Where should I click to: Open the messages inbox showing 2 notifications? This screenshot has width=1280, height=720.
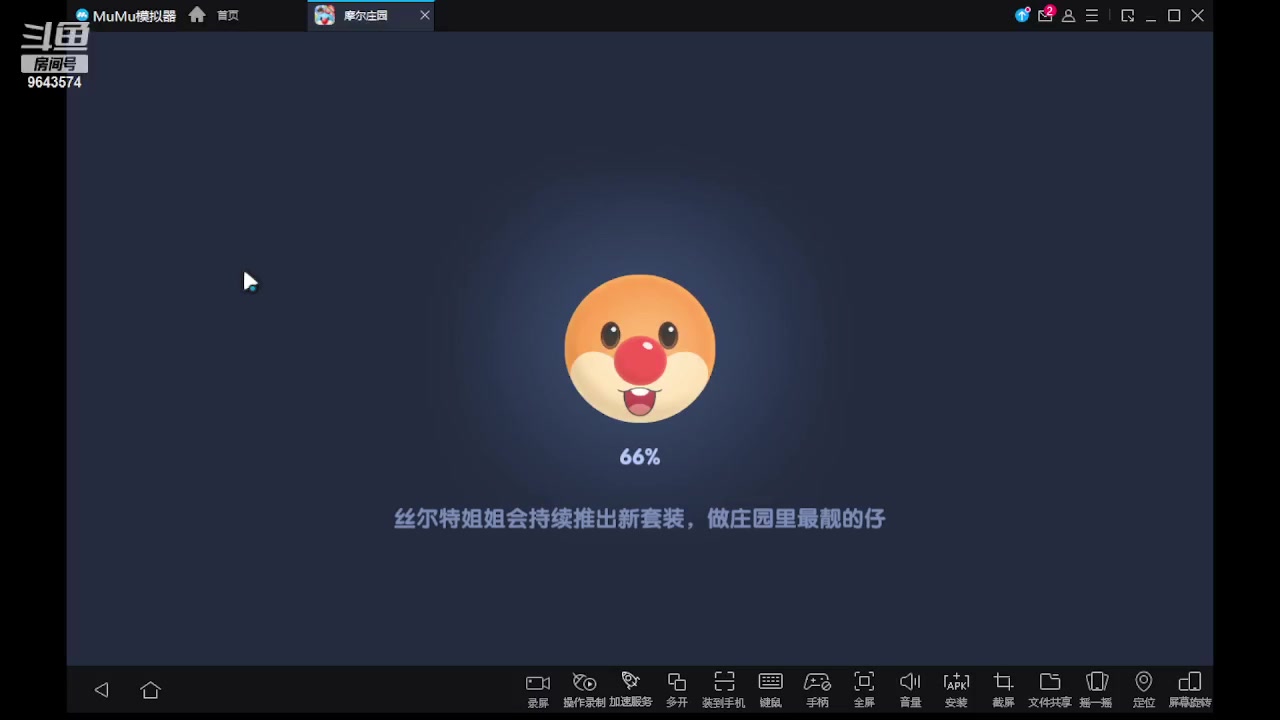[x=1045, y=15]
